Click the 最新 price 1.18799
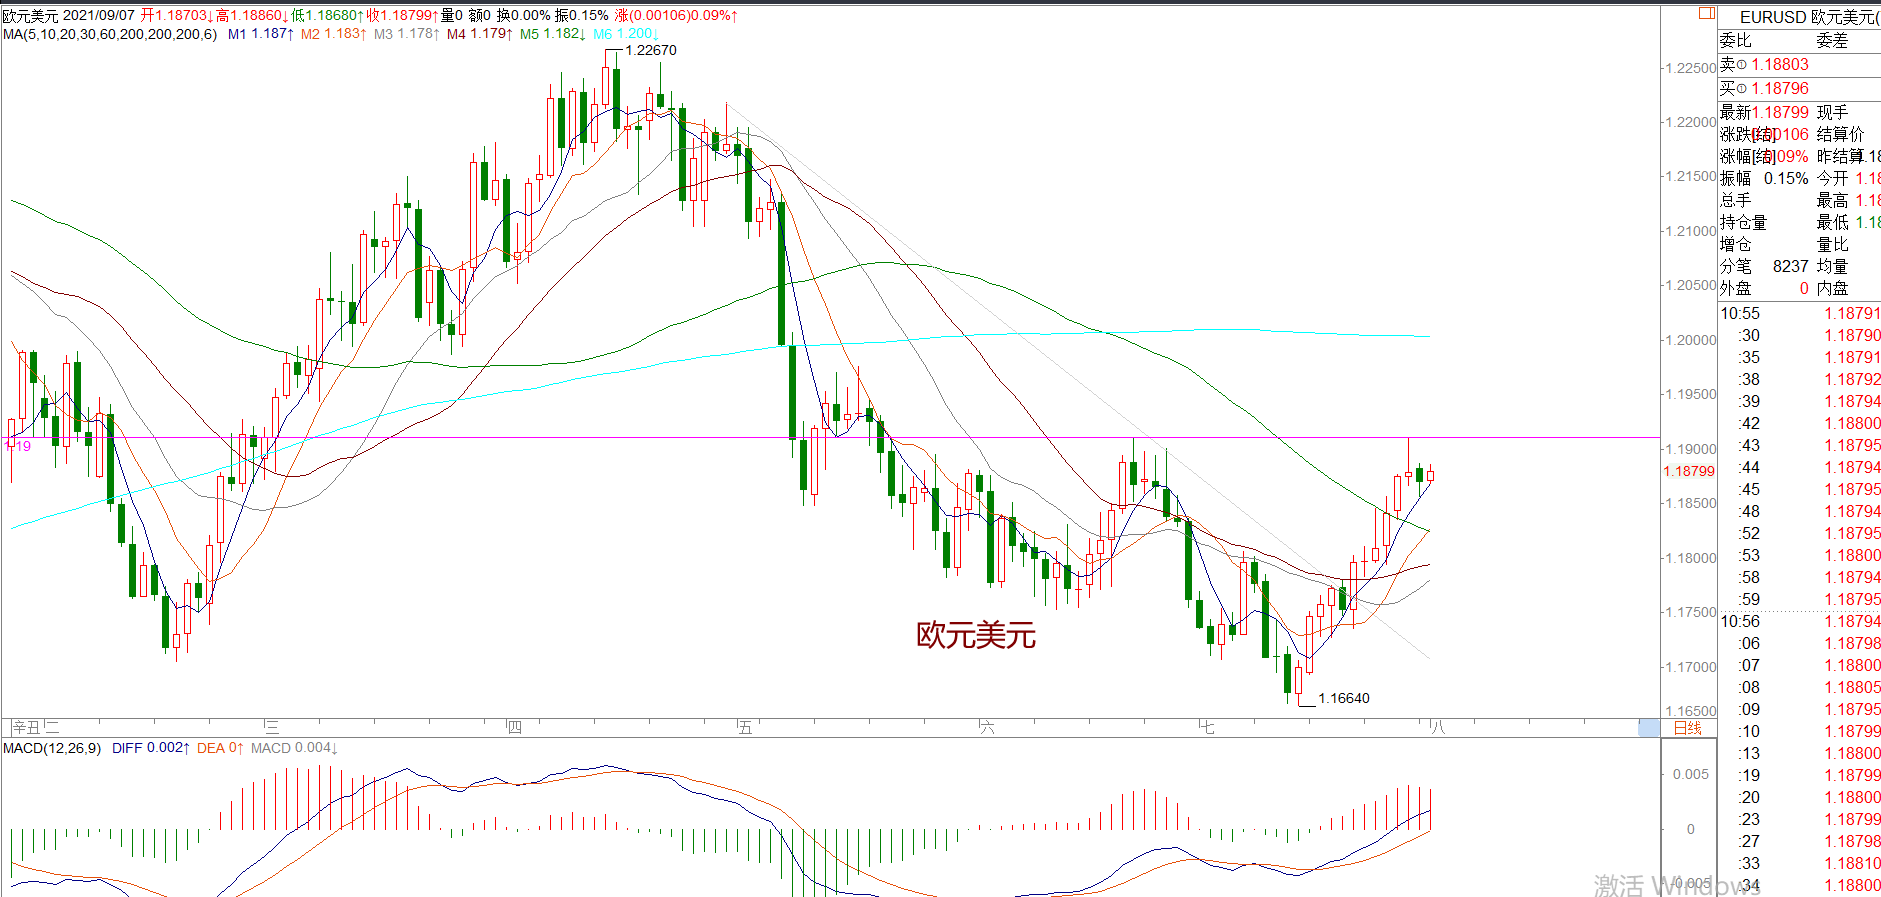 (x=1780, y=112)
